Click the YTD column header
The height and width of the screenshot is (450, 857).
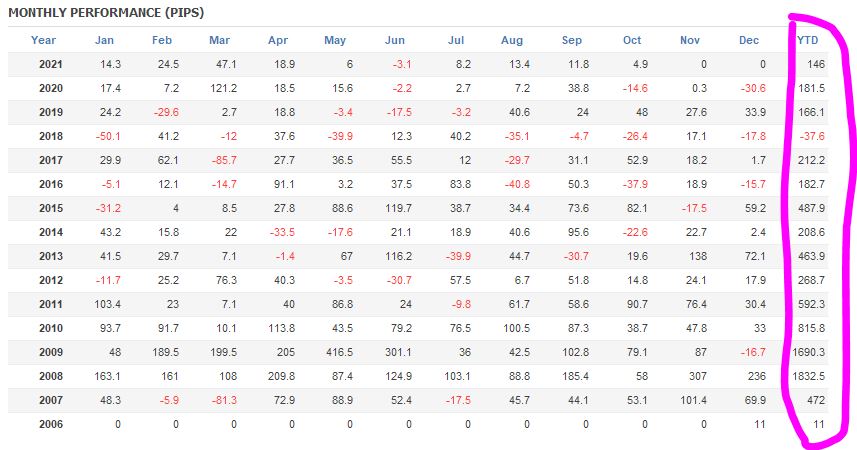(x=808, y=40)
